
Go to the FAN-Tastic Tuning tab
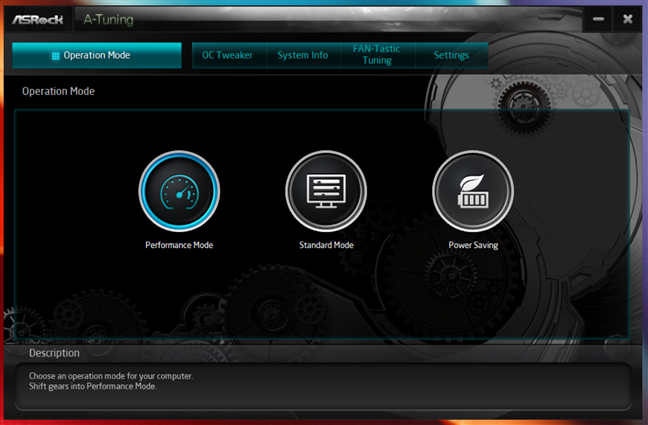point(377,56)
